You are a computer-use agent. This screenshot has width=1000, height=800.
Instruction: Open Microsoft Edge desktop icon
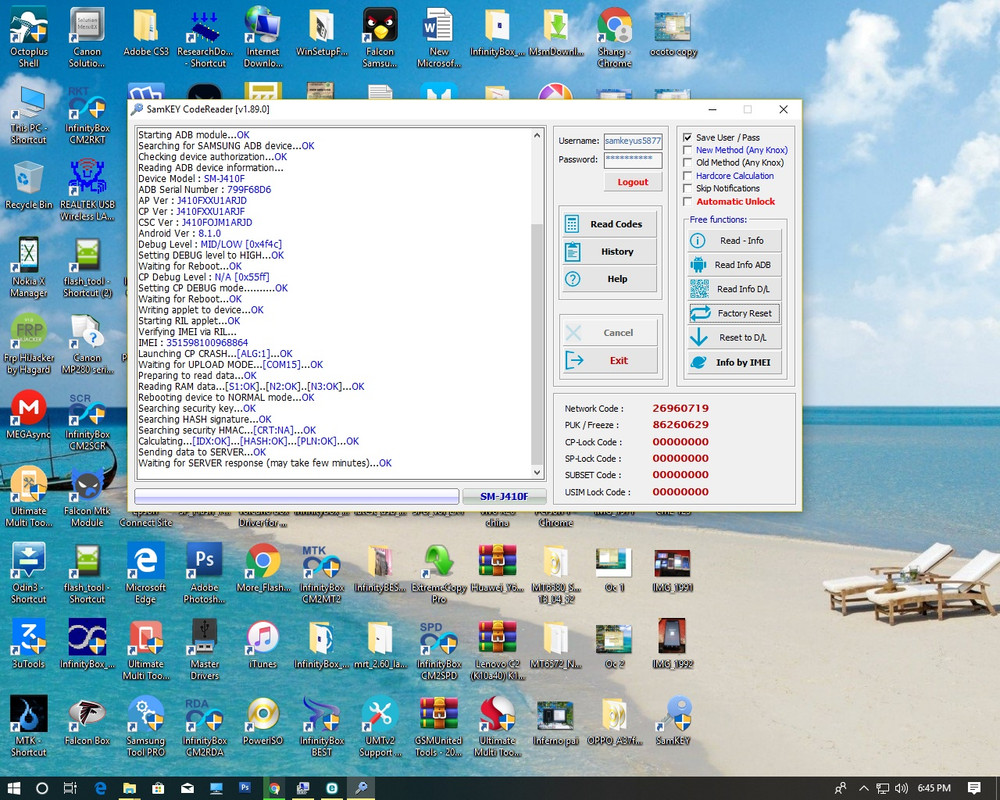[x=146, y=574]
